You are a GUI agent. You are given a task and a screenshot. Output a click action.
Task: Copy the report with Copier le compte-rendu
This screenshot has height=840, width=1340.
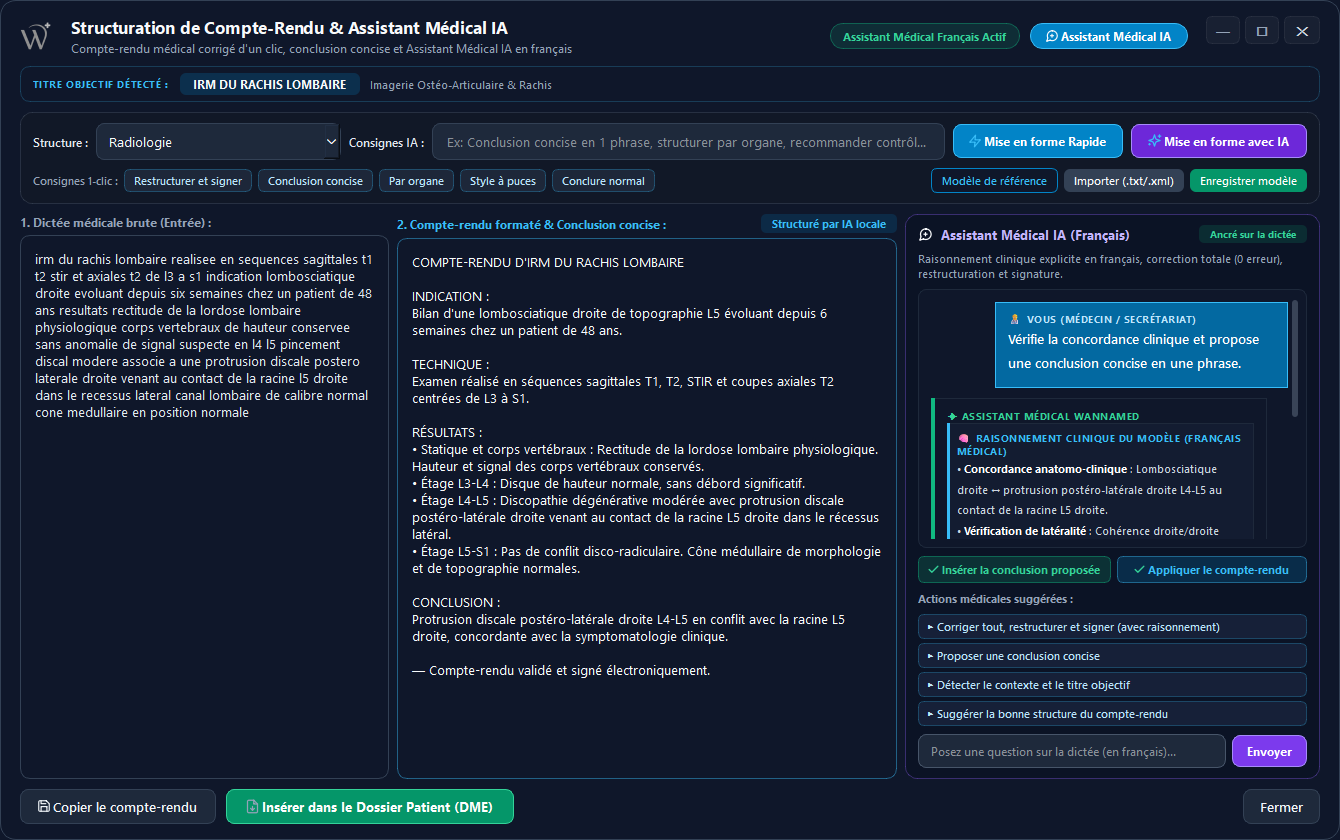(x=118, y=807)
